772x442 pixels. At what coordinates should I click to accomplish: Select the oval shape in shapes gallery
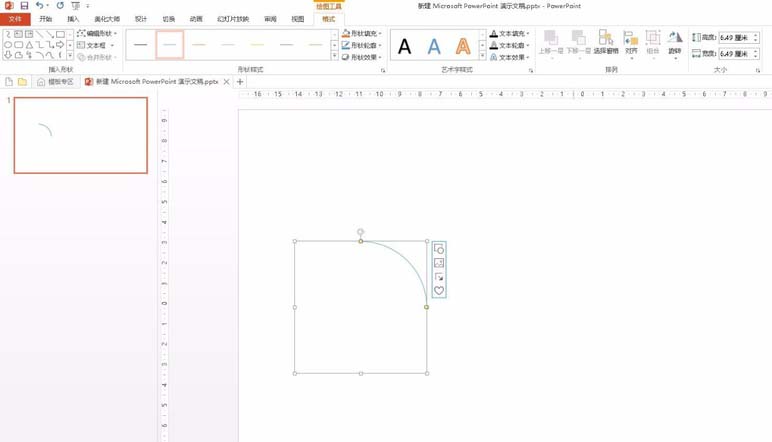[8, 45]
